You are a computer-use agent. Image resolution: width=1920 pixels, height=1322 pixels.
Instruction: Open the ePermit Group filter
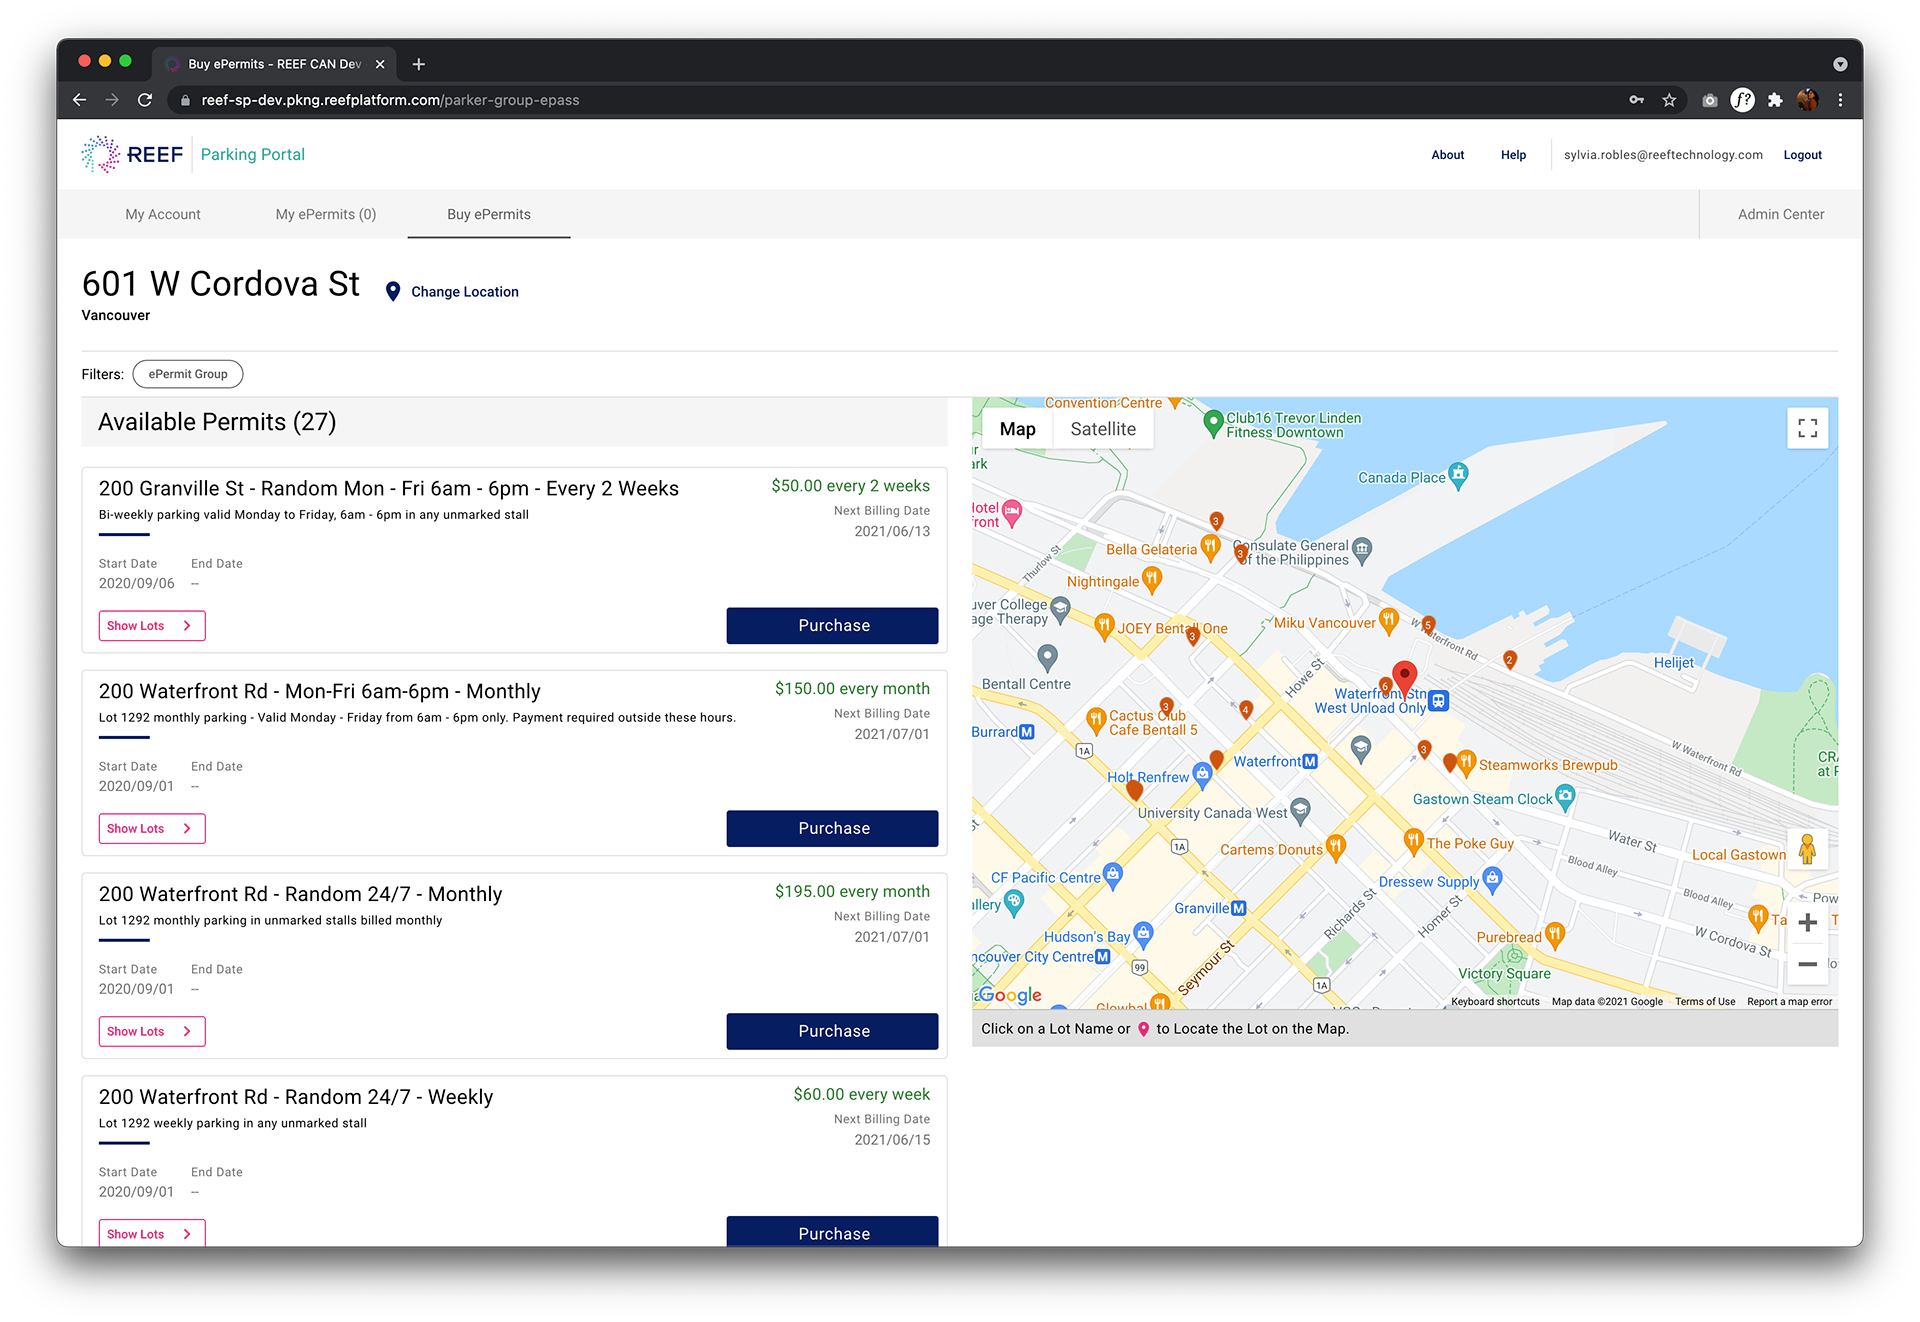tap(188, 374)
